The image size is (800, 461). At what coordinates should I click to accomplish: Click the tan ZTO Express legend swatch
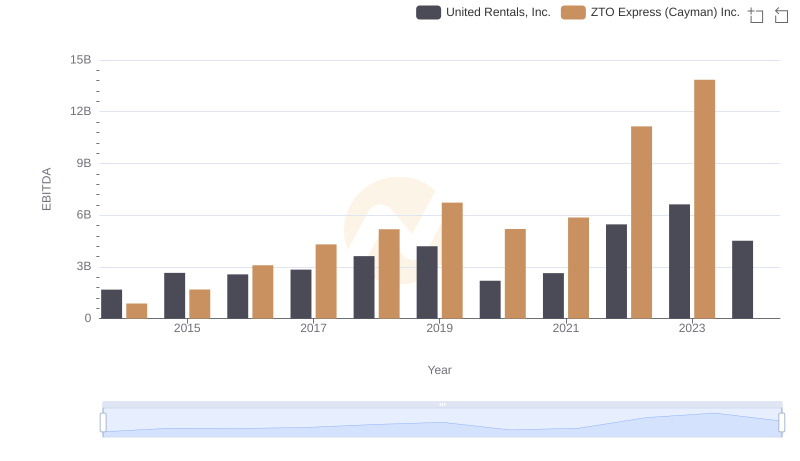point(573,12)
